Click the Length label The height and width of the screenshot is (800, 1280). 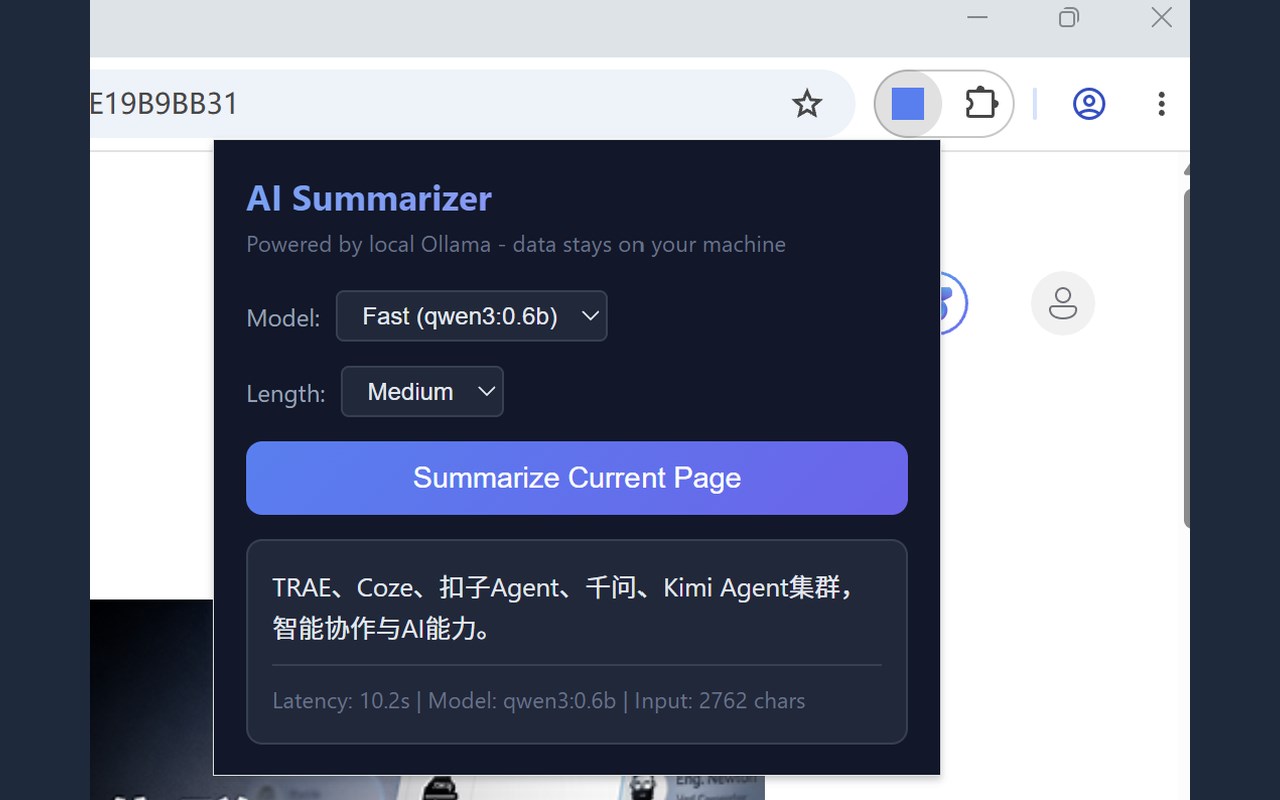click(x=286, y=394)
